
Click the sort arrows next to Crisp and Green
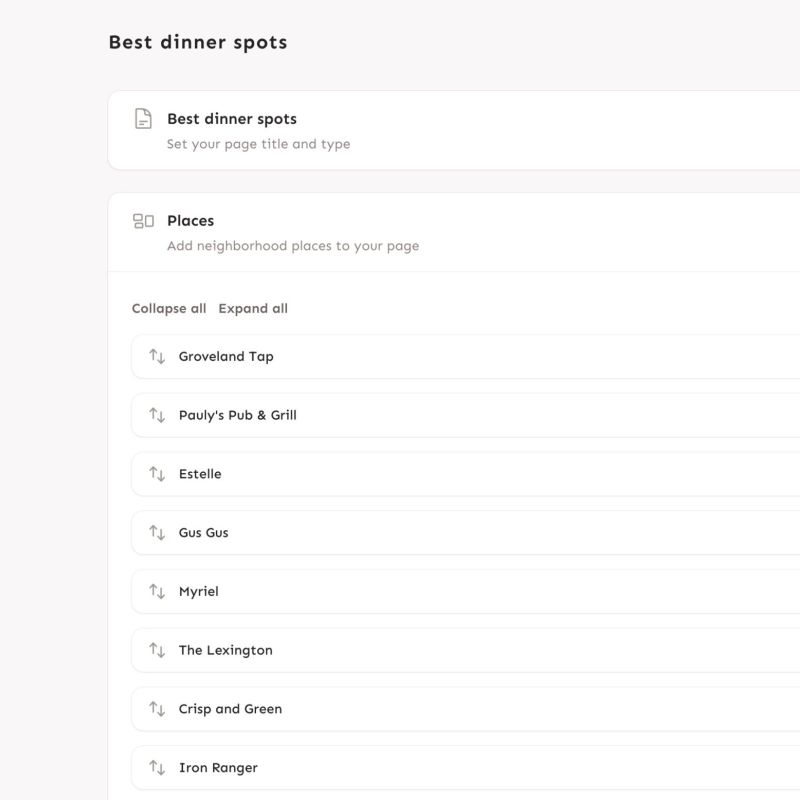[157, 708]
